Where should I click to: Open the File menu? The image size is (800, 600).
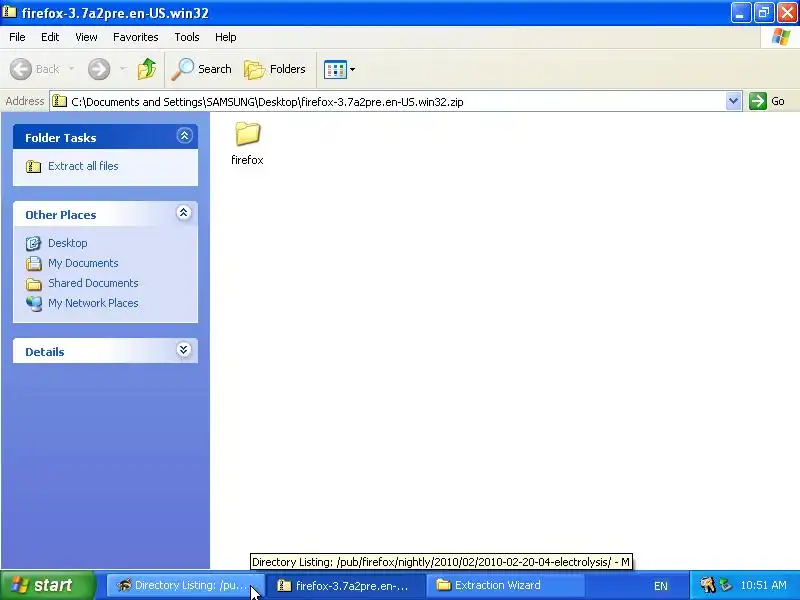(x=17, y=37)
